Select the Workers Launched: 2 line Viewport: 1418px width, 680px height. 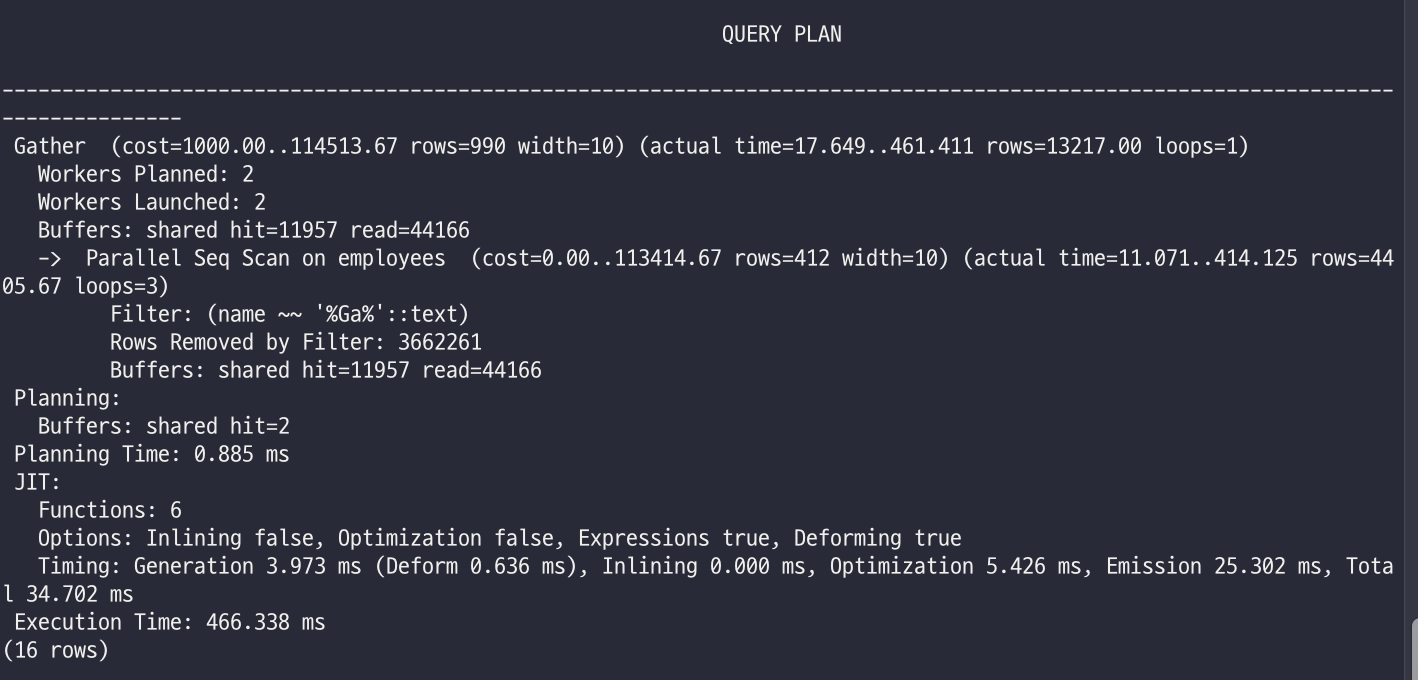point(152,203)
